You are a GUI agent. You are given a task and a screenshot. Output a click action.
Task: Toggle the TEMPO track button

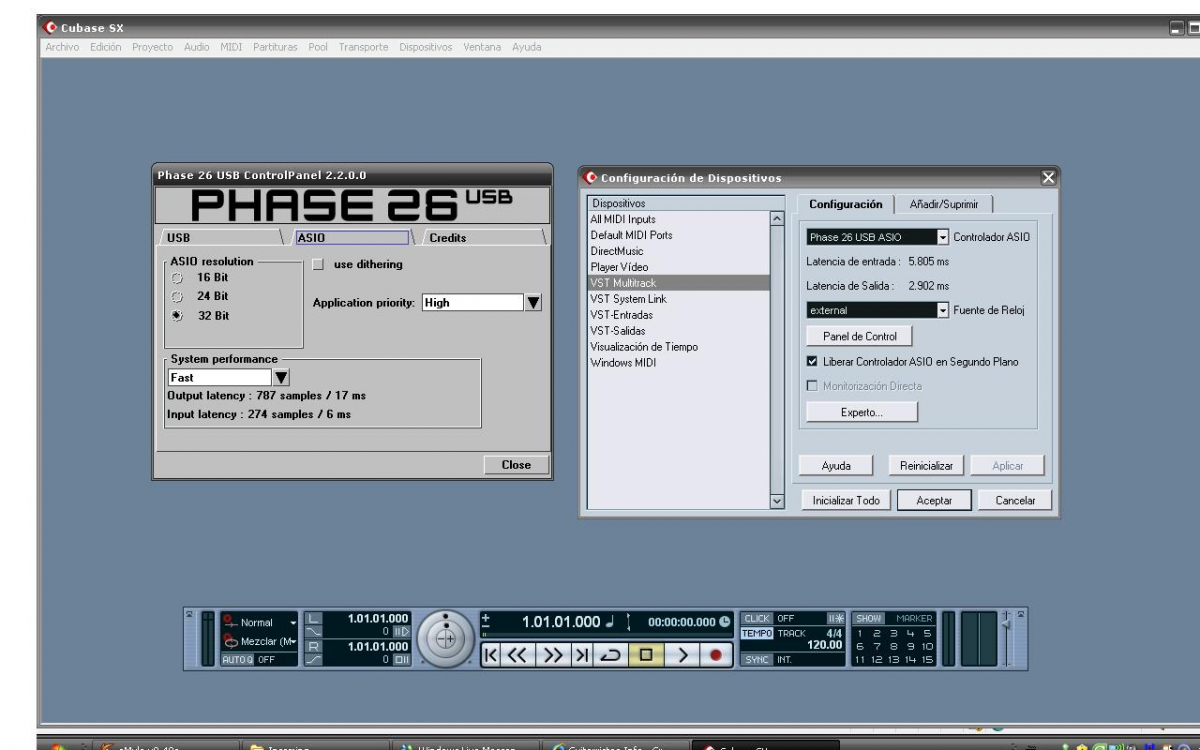[757, 633]
